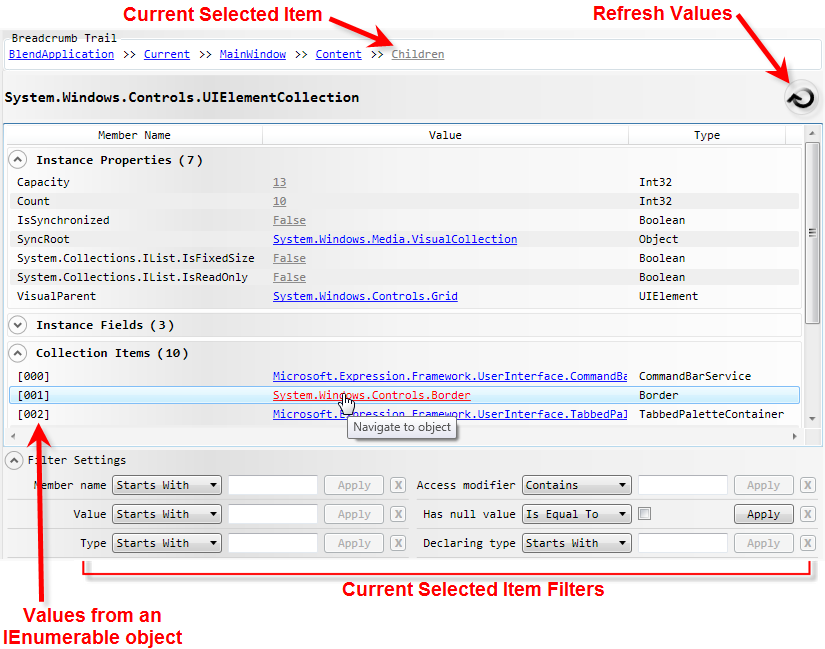Click IsFixedSize False value link

(x=289, y=258)
